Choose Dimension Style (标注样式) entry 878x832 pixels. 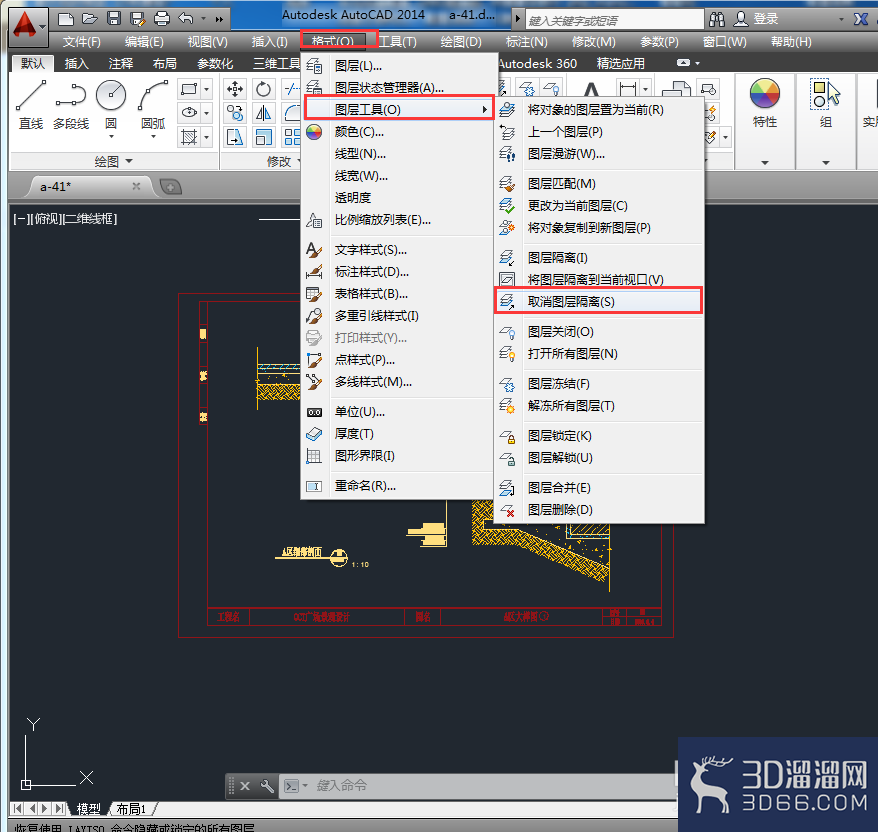(399, 272)
